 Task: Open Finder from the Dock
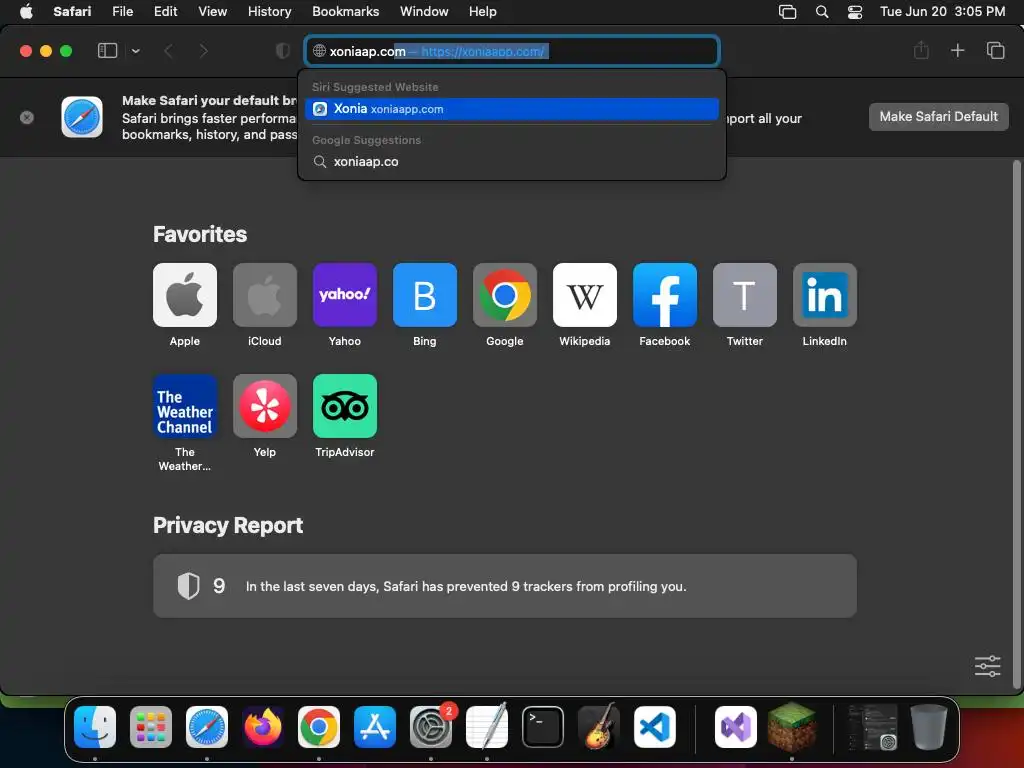pos(95,727)
